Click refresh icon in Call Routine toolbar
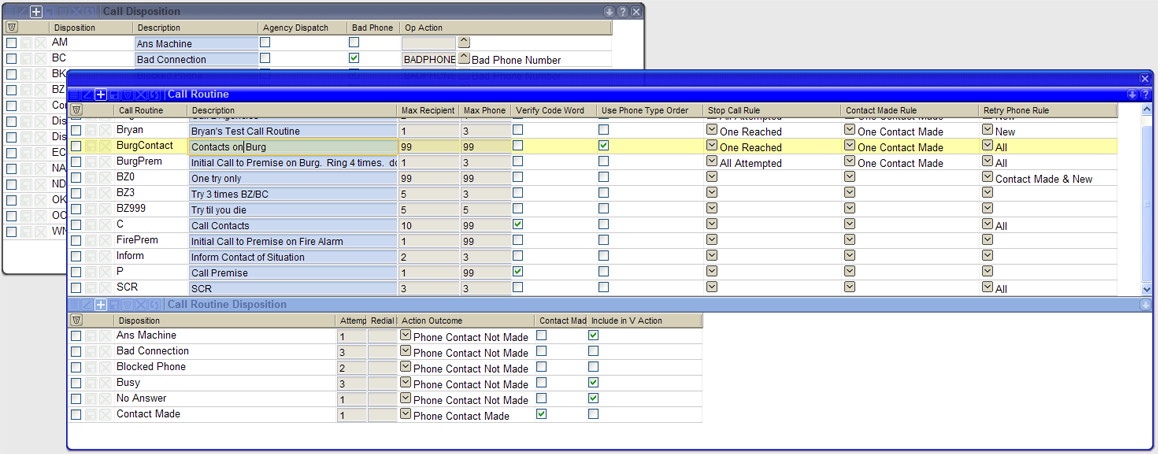The image size is (1158, 454). (154, 94)
